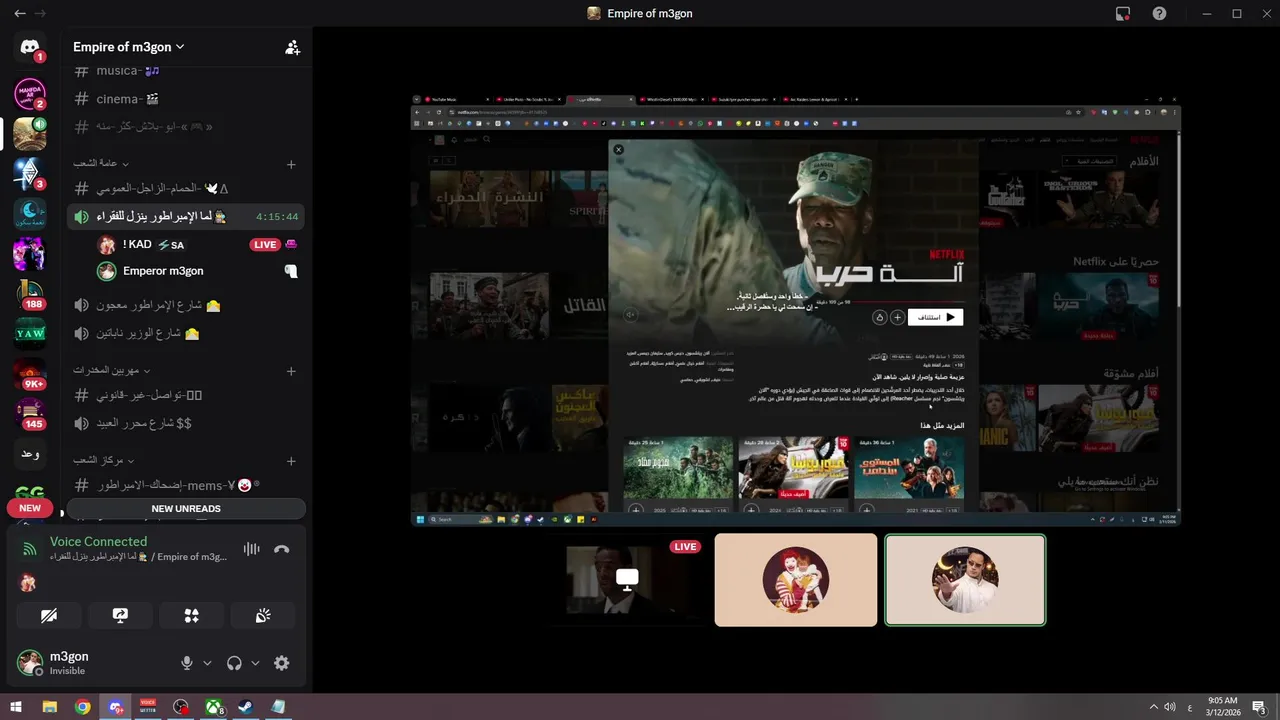Click the stream icon beside Emperor m3gon
The image size is (1280, 720).
291,271
